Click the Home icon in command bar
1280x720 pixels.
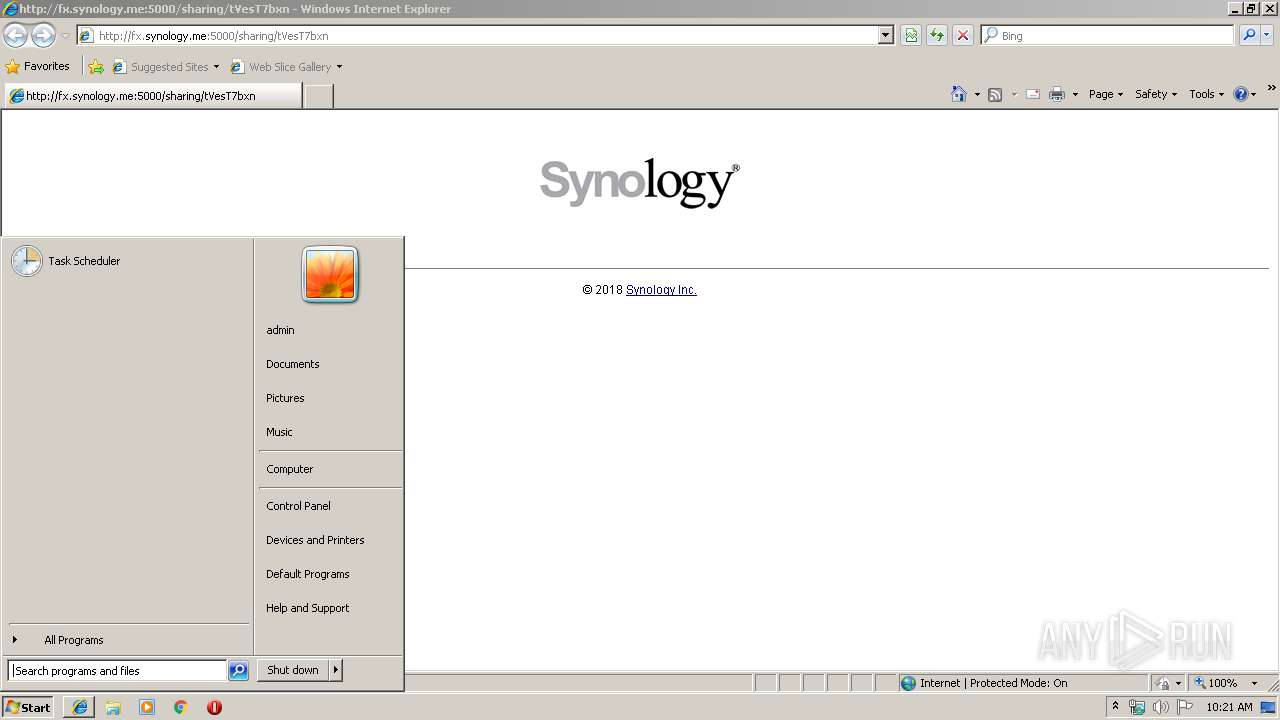coord(959,94)
